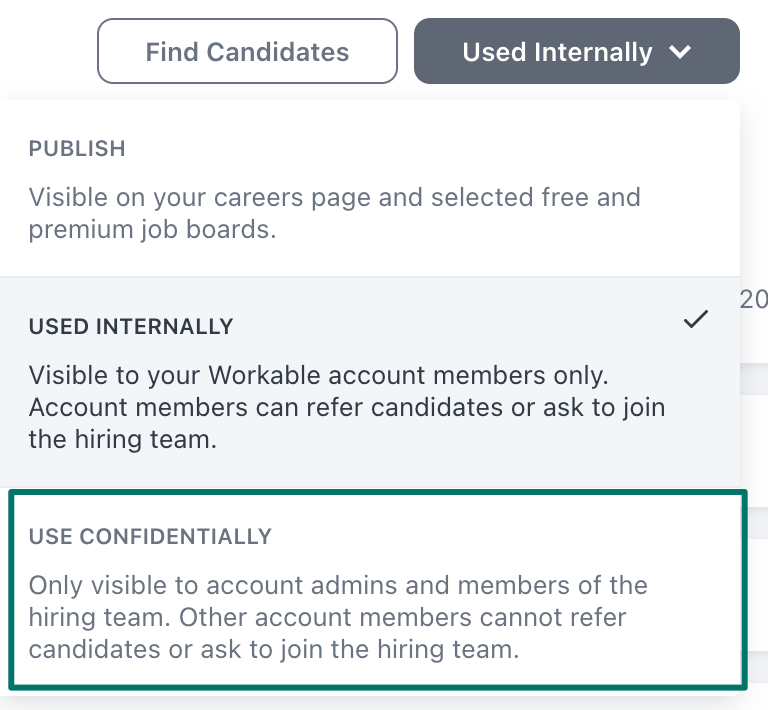Image resolution: width=768 pixels, height=710 pixels.
Task: Click 'hiring team. Other account members cannot refer' line
Action: tap(327, 617)
